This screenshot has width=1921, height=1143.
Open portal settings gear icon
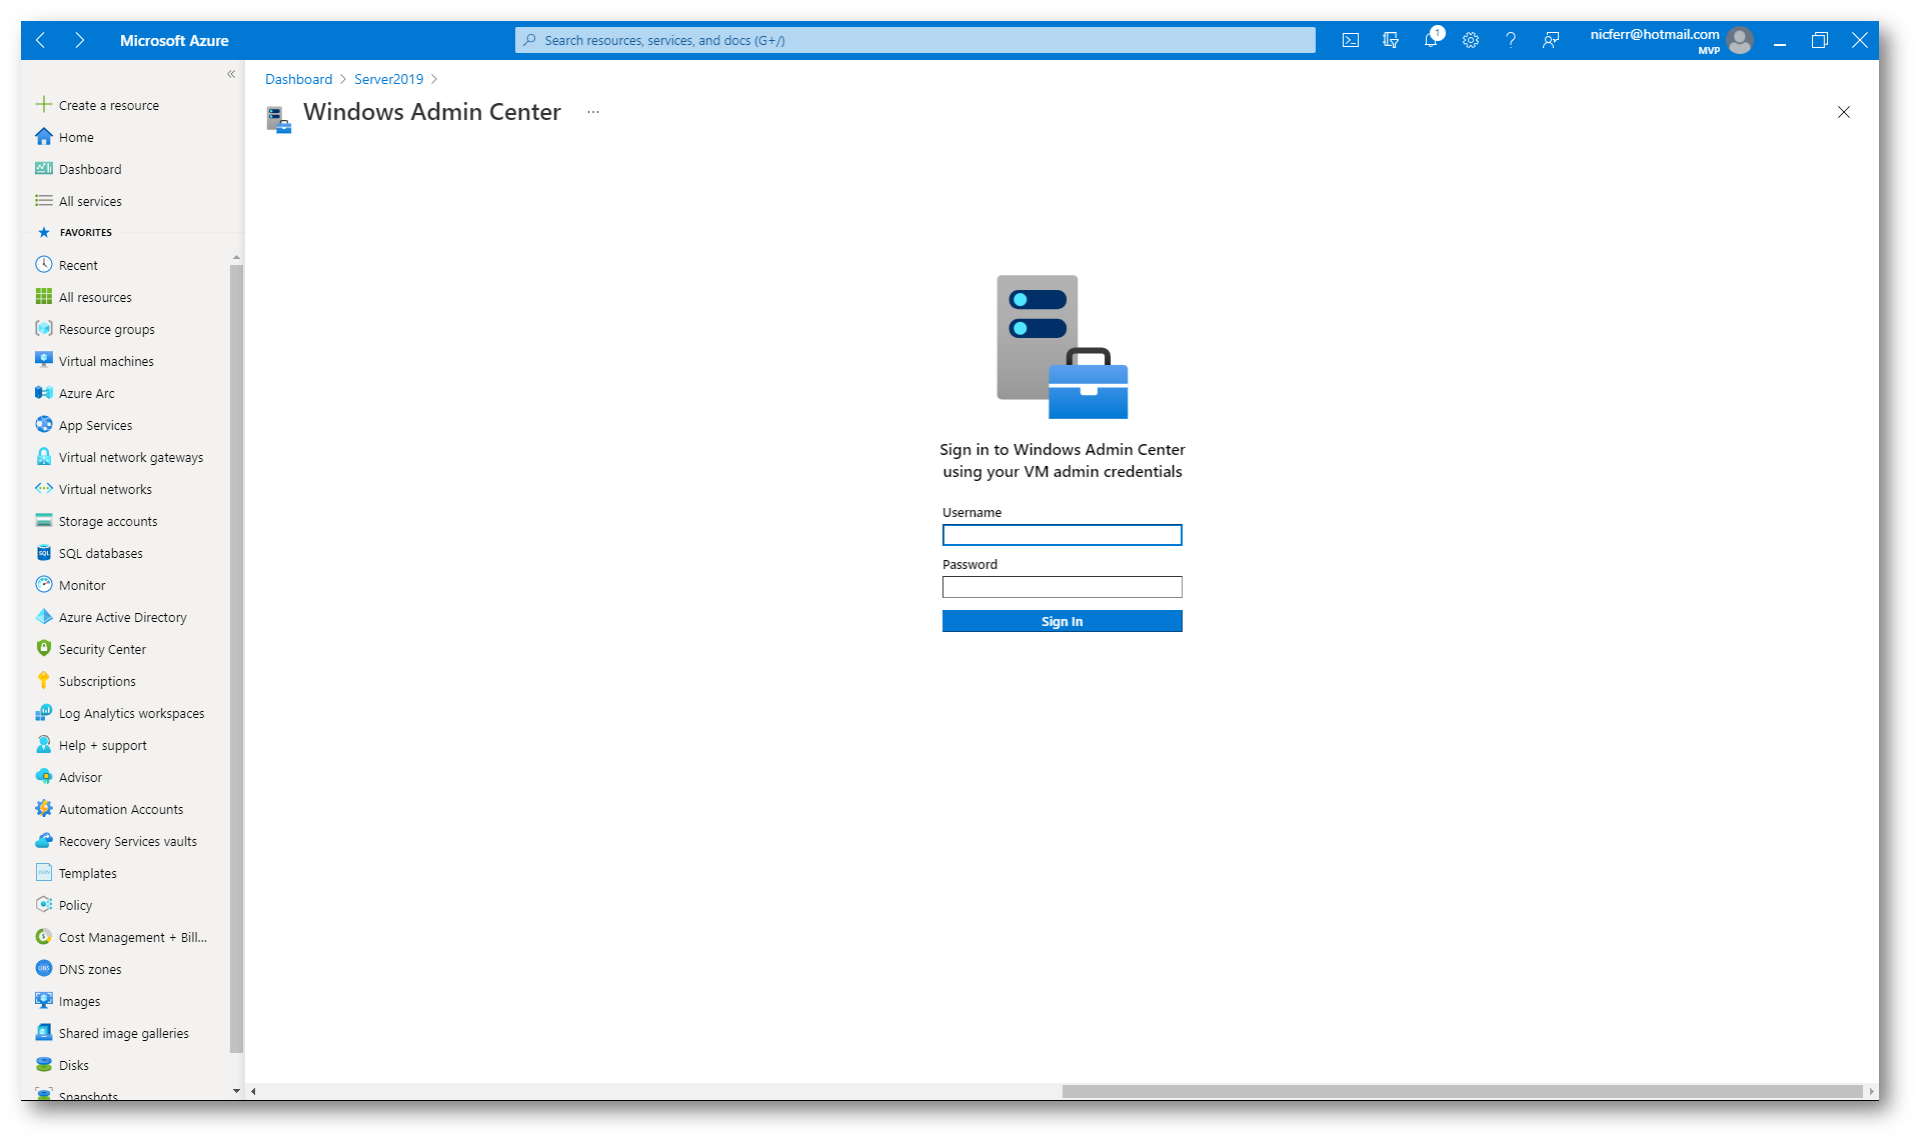click(1470, 40)
